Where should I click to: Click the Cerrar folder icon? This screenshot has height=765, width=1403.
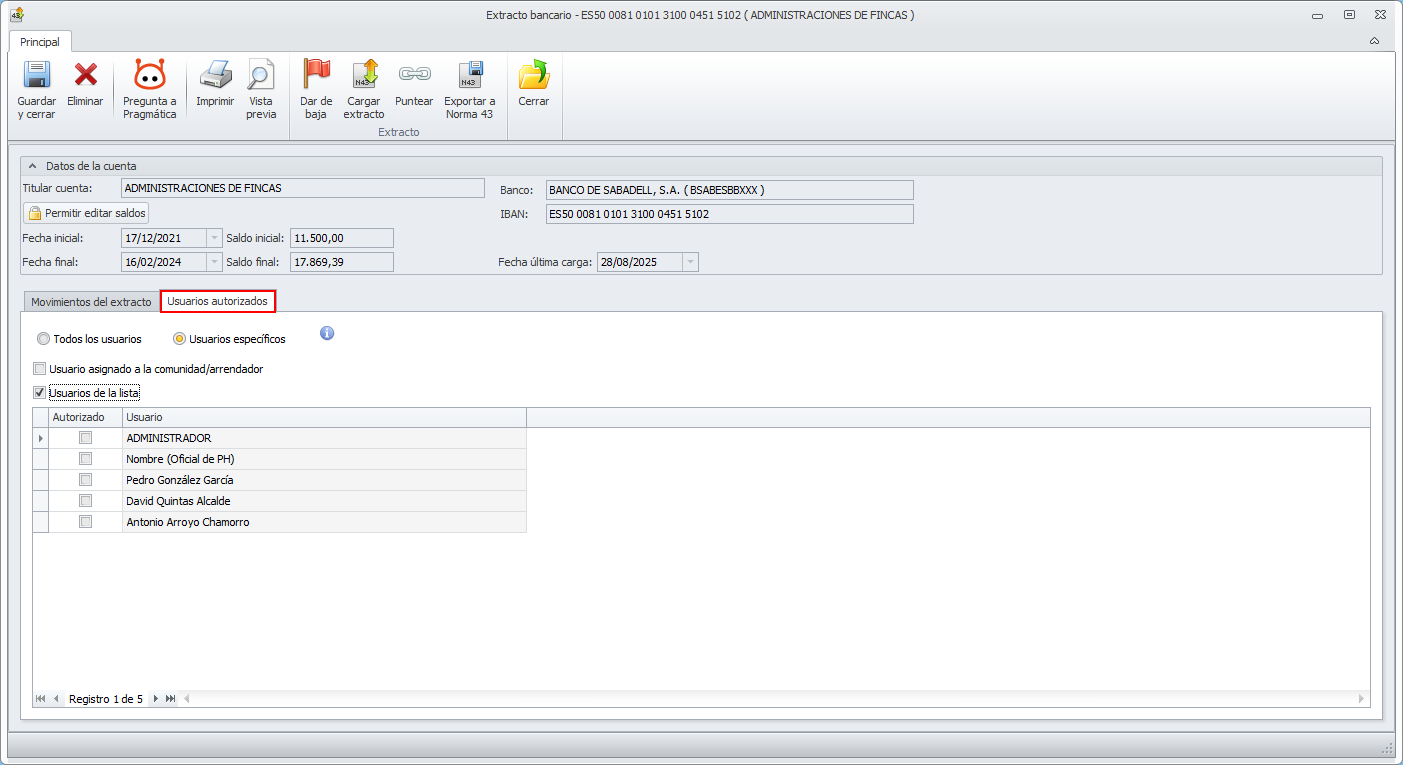[x=534, y=75]
